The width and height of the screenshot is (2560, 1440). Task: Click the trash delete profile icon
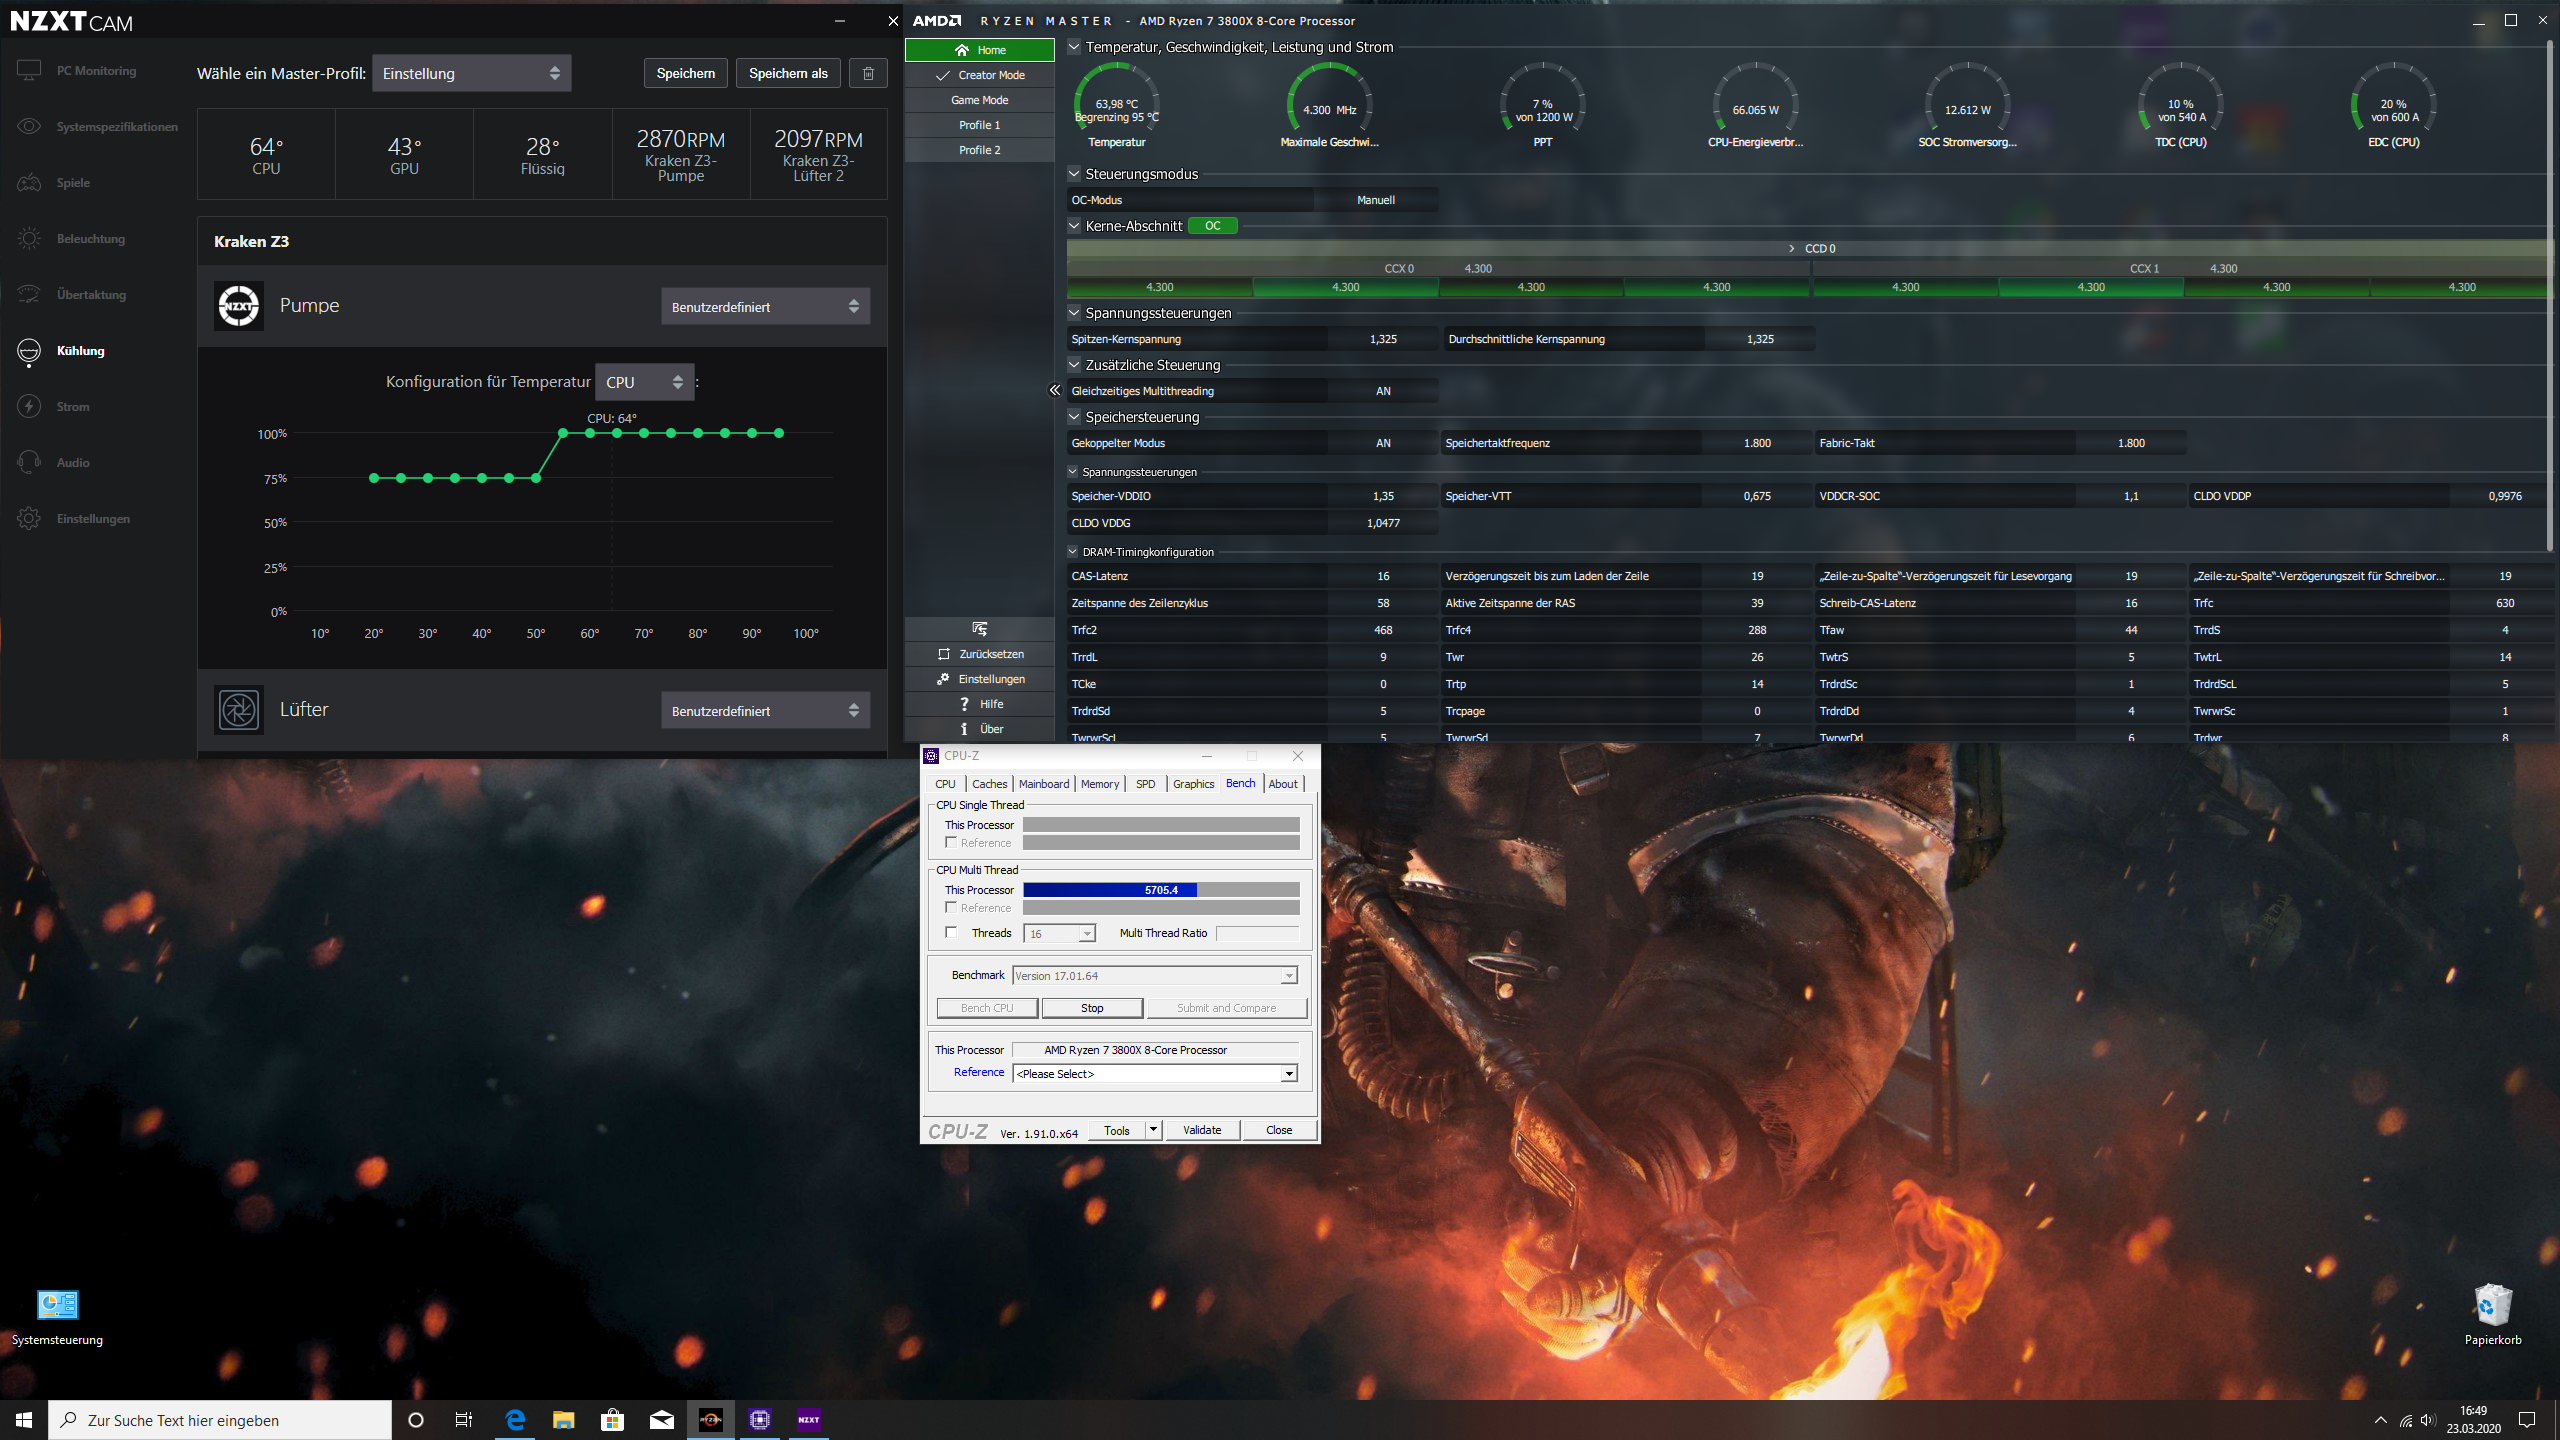pyautogui.click(x=867, y=73)
